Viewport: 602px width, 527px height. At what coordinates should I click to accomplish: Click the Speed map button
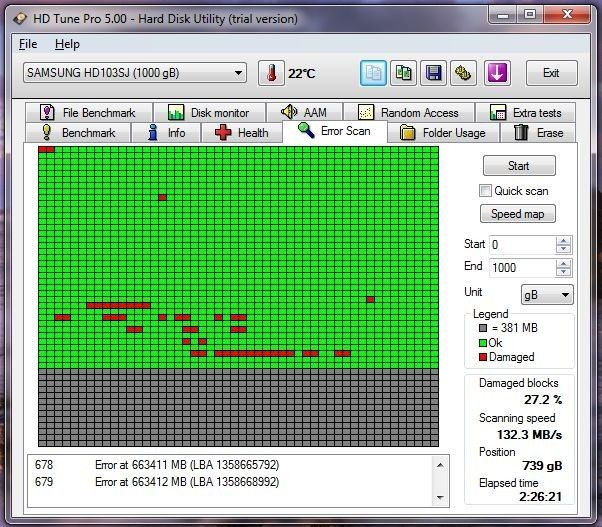click(518, 214)
